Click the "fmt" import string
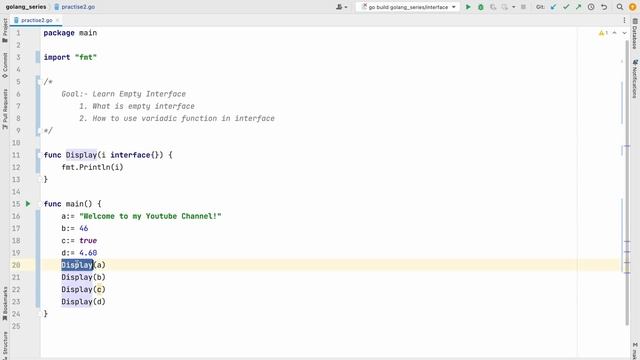The height and width of the screenshot is (360, 640). pyautogui.click(x=86, y=57)
